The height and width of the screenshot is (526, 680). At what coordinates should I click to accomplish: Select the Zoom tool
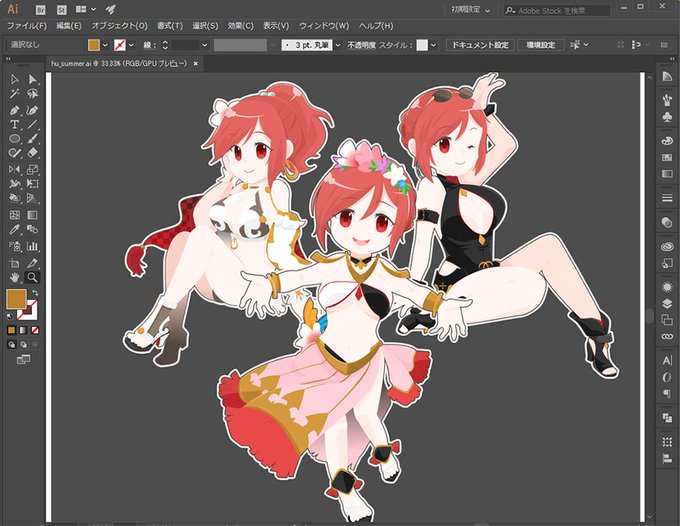click(x=32, y=278)
